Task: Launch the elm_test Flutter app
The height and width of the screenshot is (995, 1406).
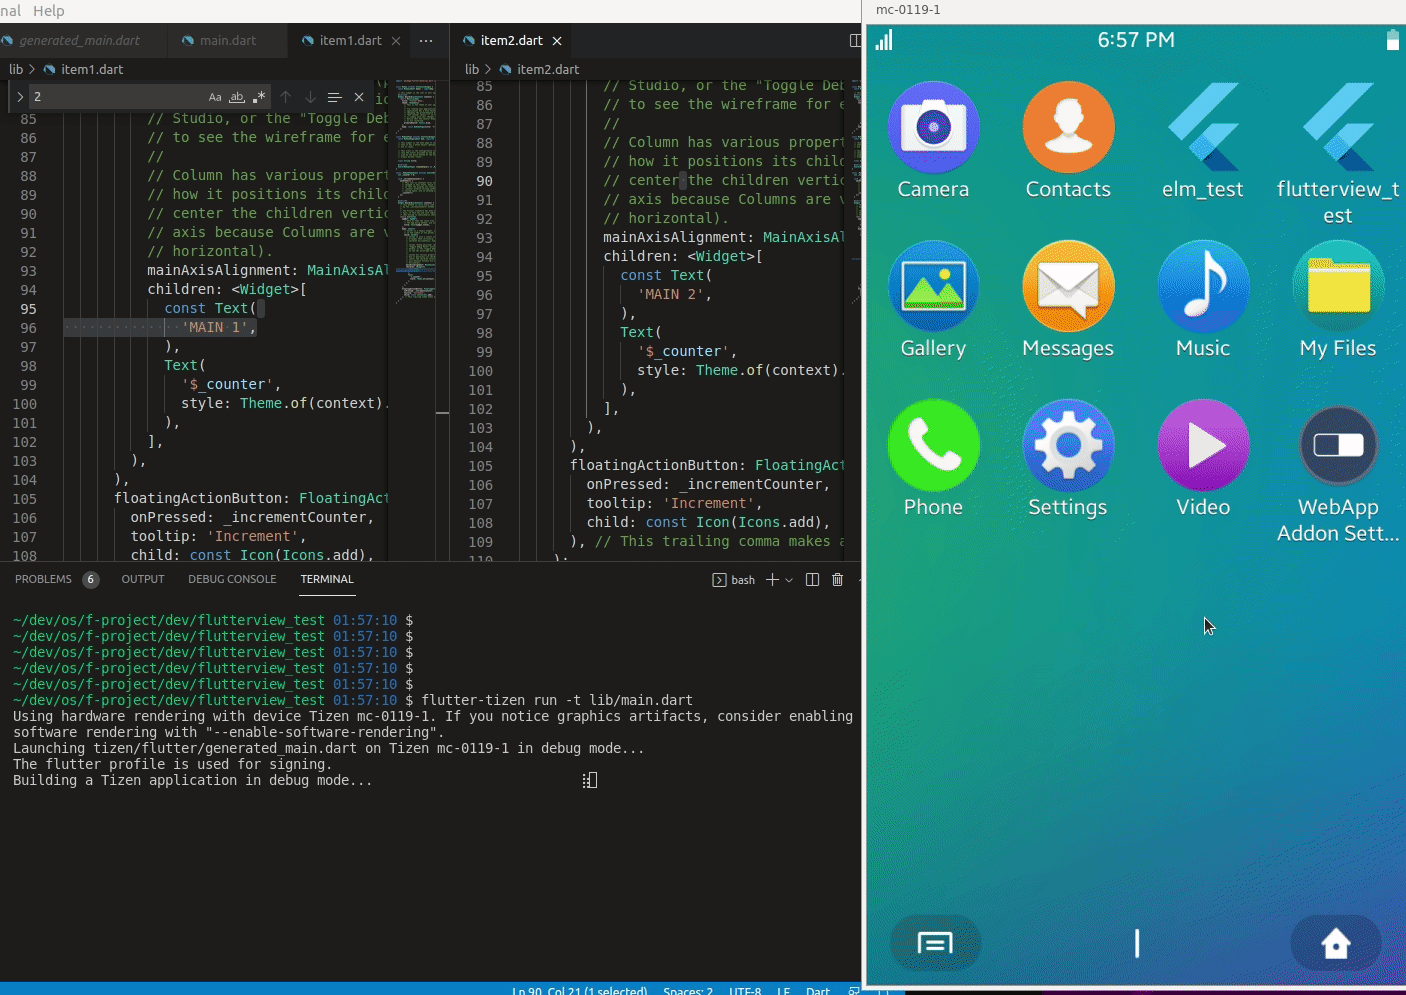Action: tap(1203, 128)
